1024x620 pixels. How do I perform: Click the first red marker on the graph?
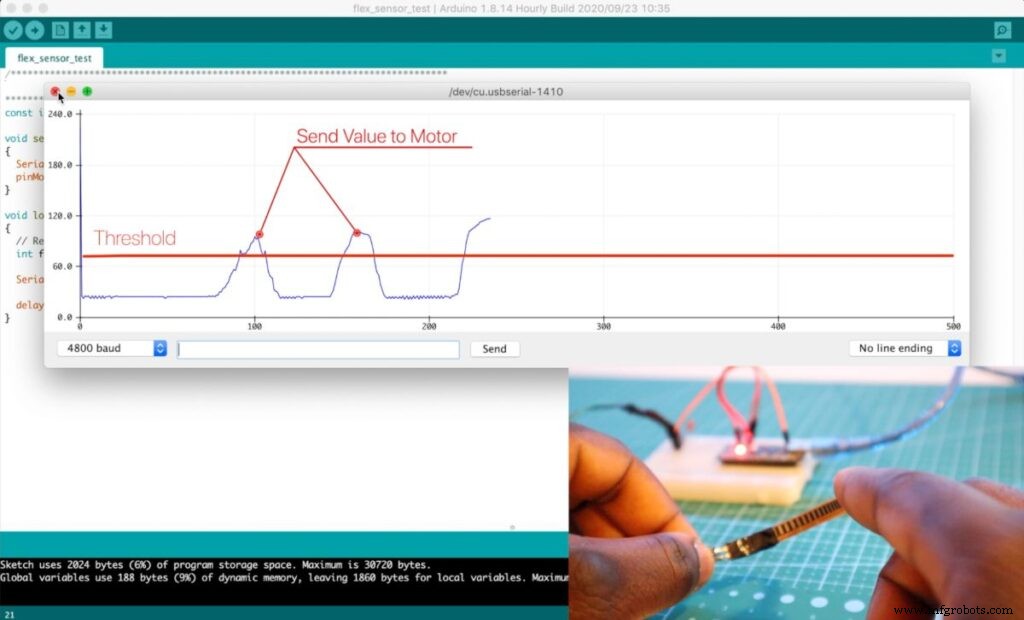pyautogui.click(x=259, y=234)
